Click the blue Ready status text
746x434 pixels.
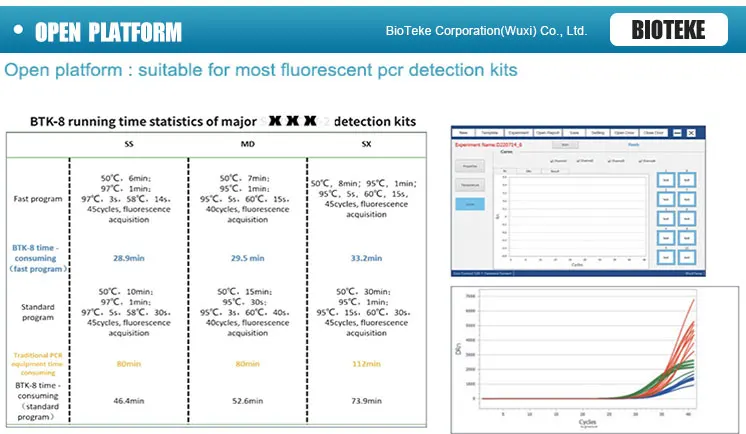coord(634,145)
